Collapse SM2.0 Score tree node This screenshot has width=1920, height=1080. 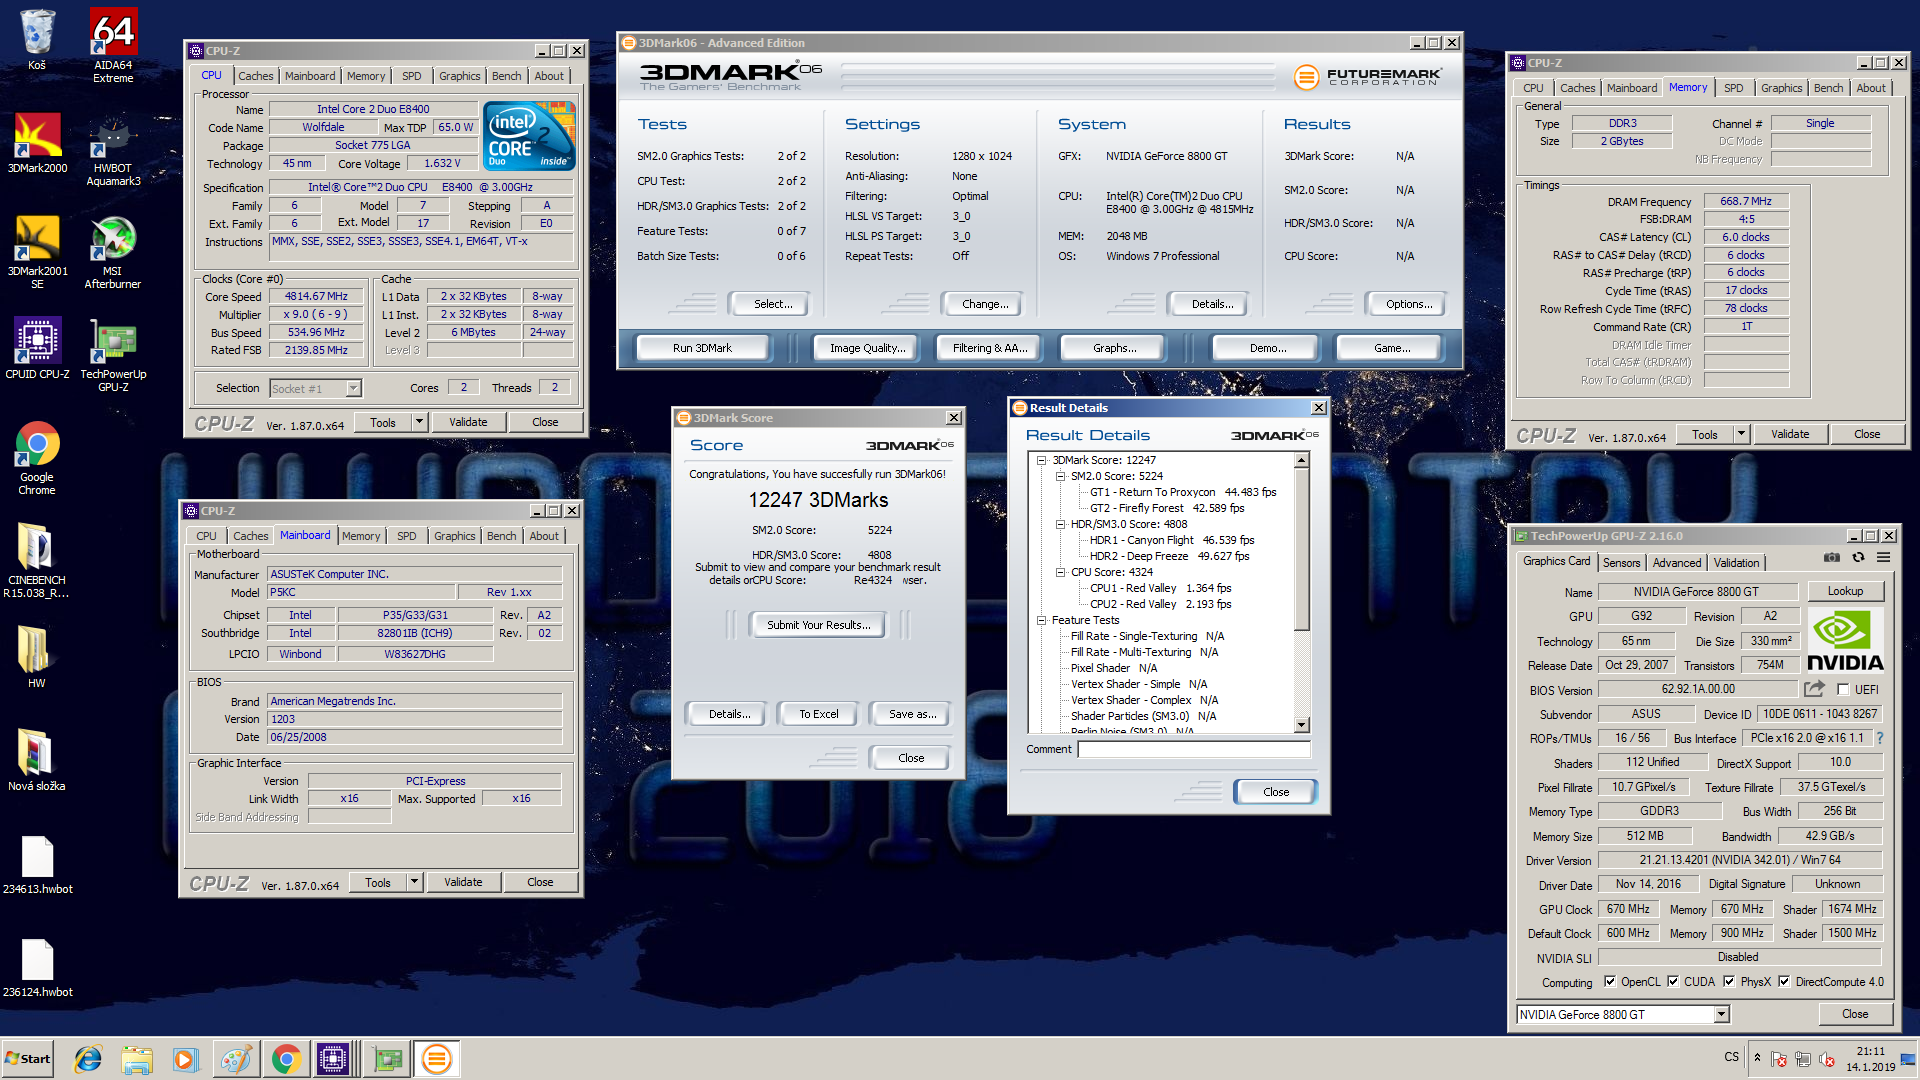(x=1060, y=476)
